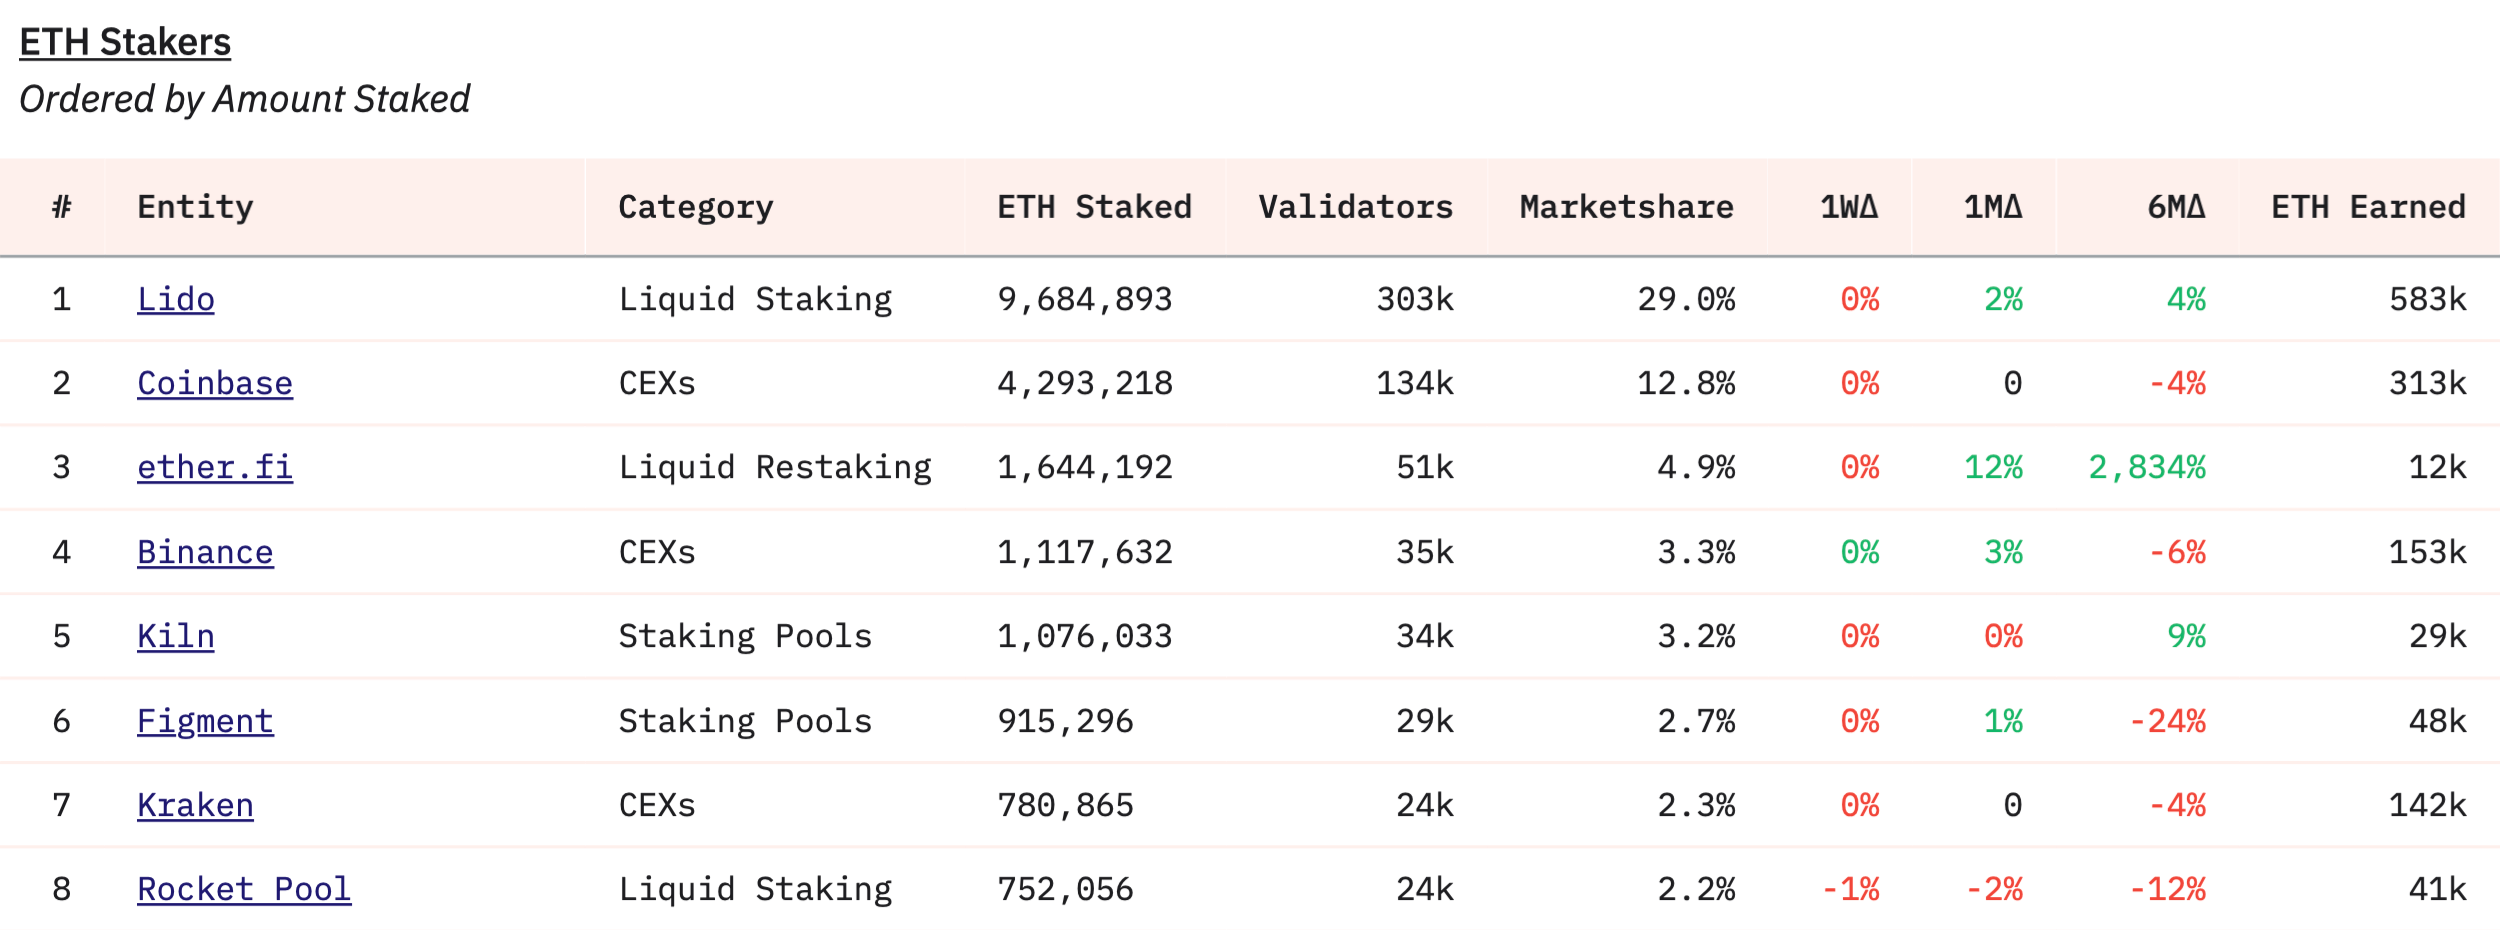Open the Kraken entity link

tap(195, 805)
